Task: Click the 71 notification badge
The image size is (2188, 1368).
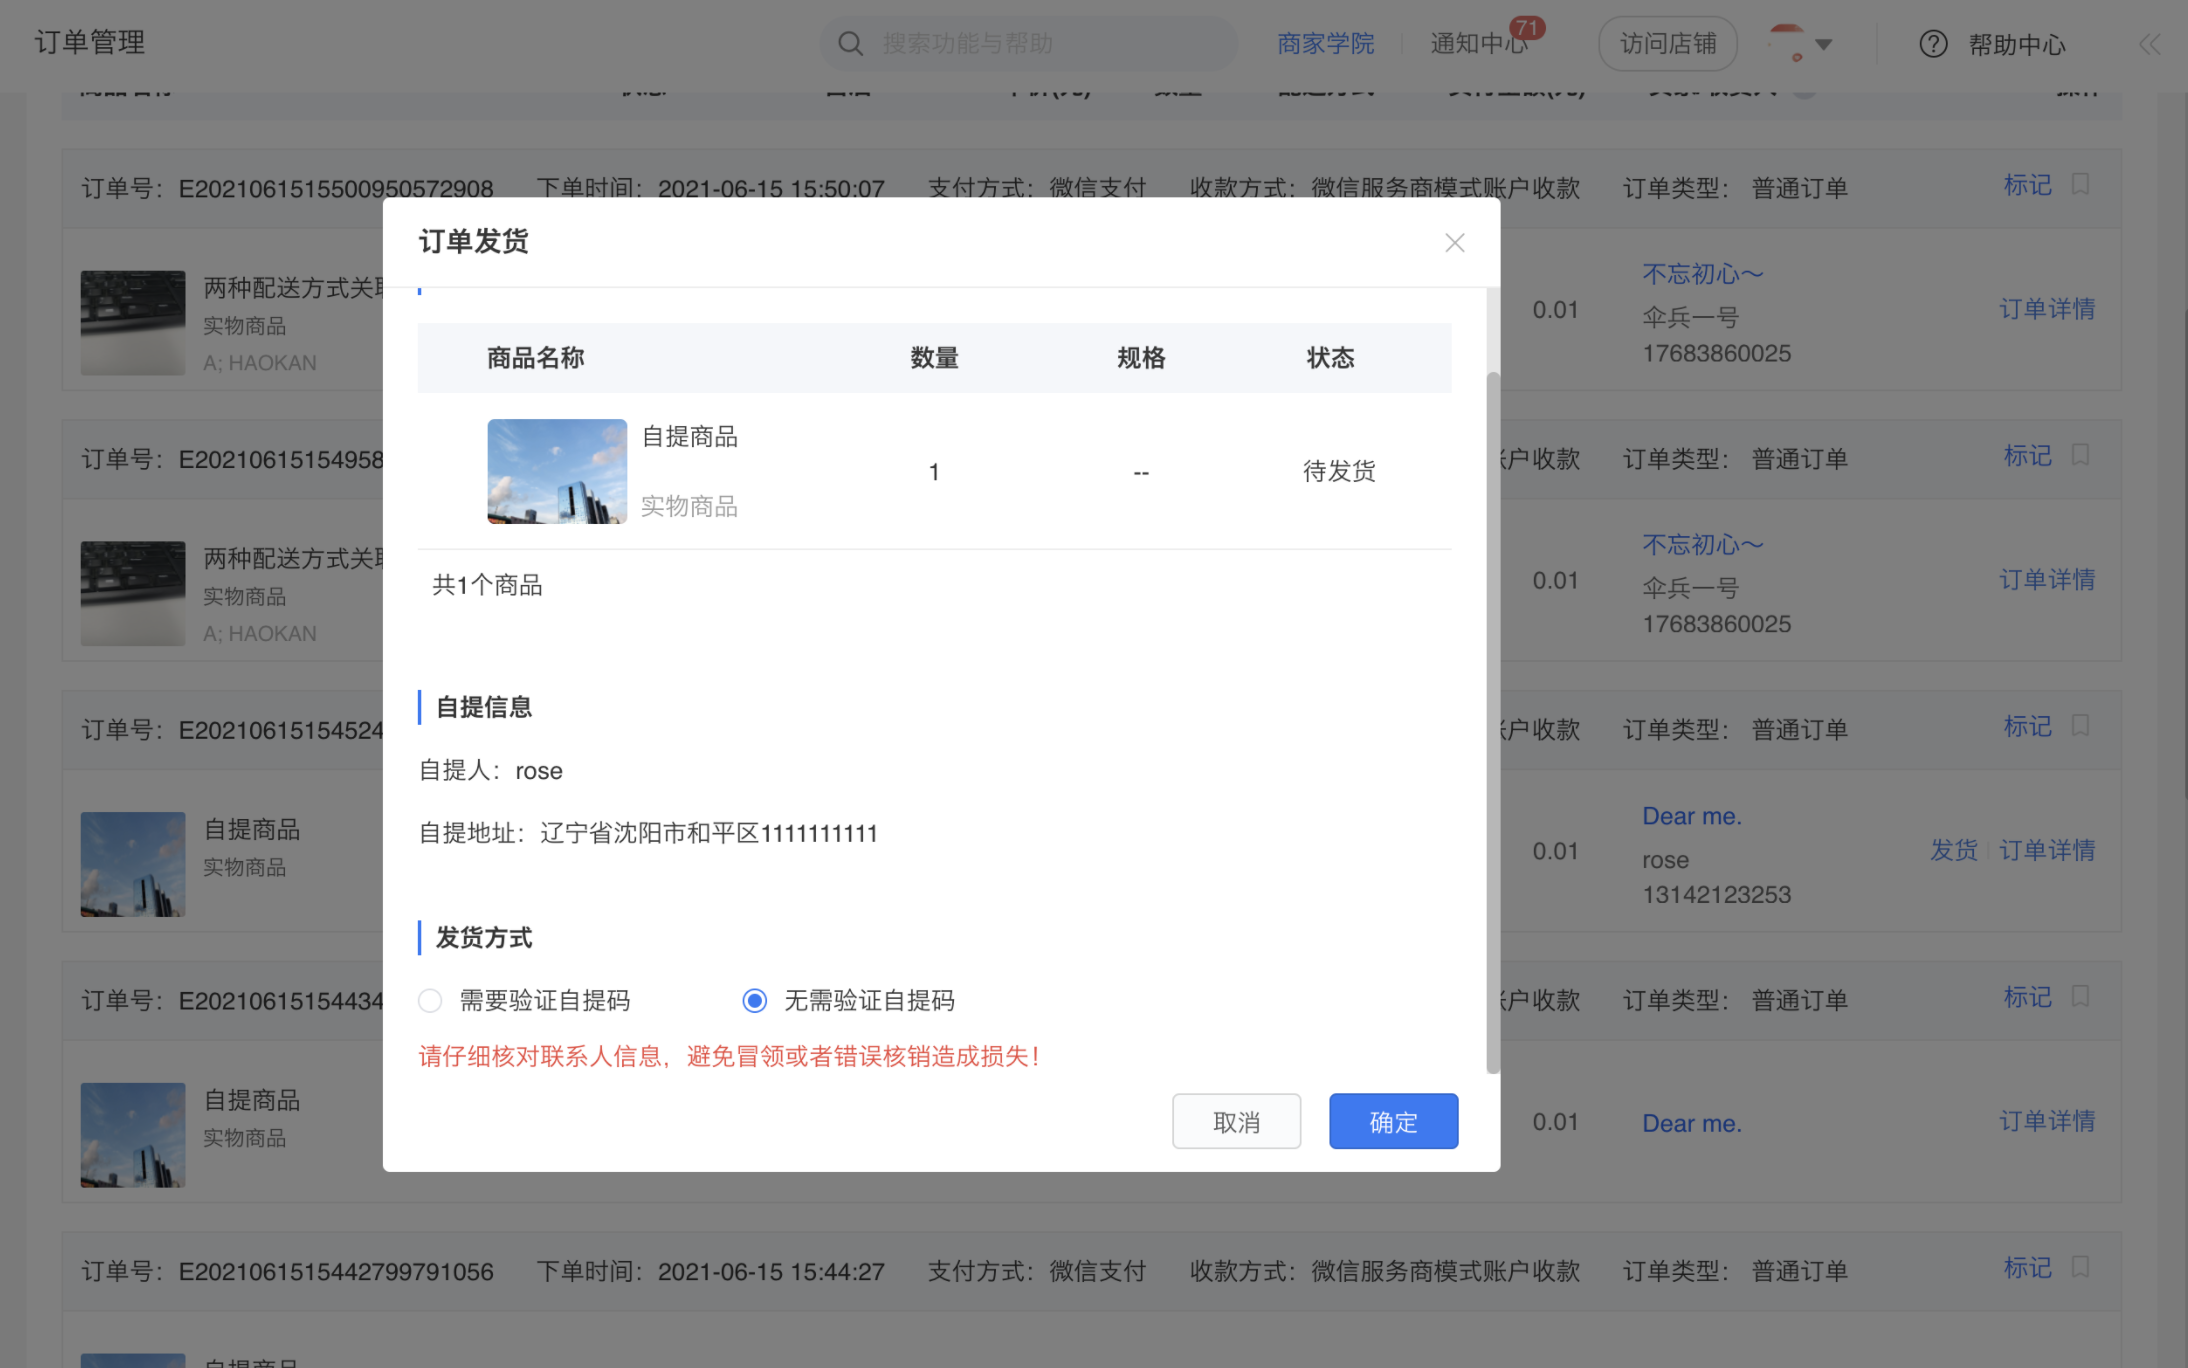Action: tap(1527, 27)
